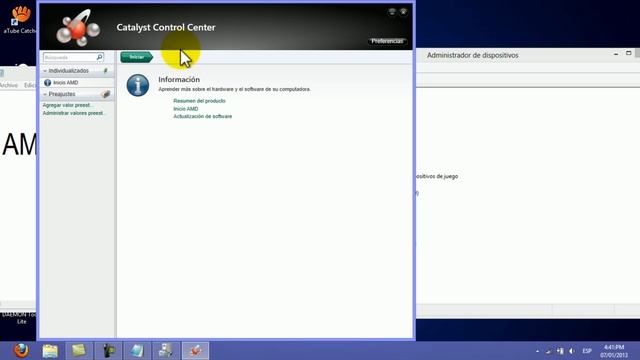Image resolution: width=640 pixels, height=360 pixels.
Task: Open the Inicio AMD link under Información
Action: (186, 109)
